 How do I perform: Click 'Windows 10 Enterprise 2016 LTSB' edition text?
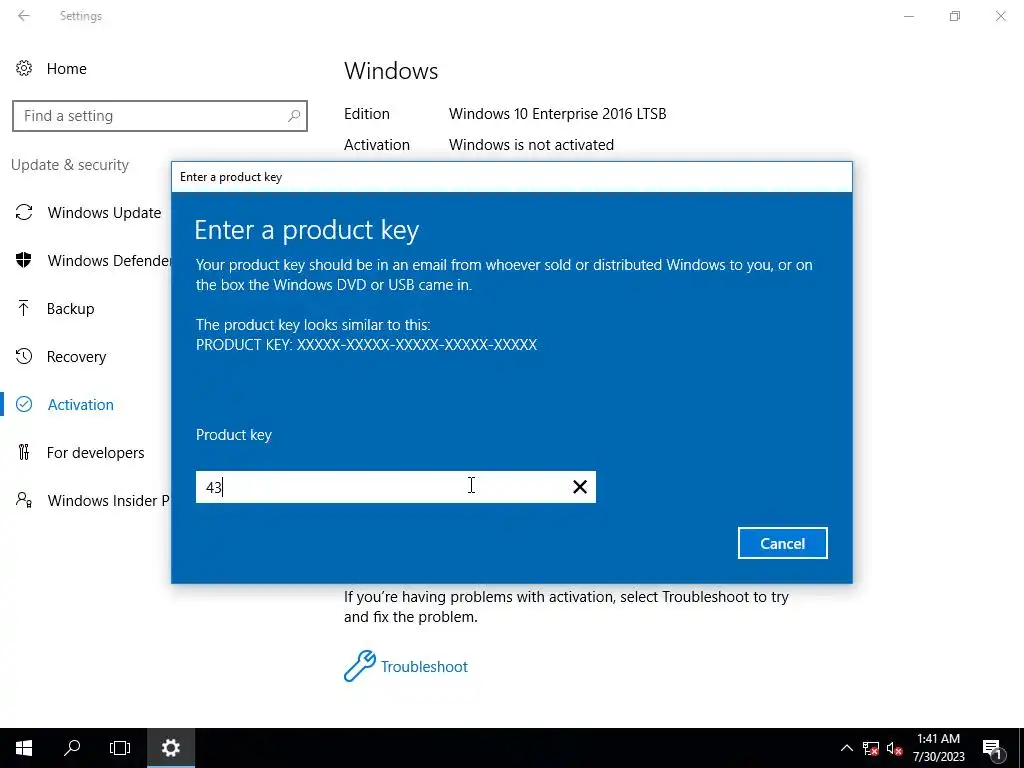point(557,114)
